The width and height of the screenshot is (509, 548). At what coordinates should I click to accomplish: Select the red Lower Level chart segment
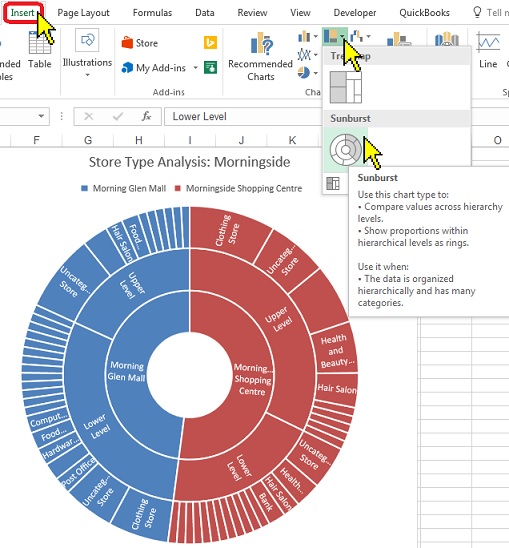tap(240, 468)
